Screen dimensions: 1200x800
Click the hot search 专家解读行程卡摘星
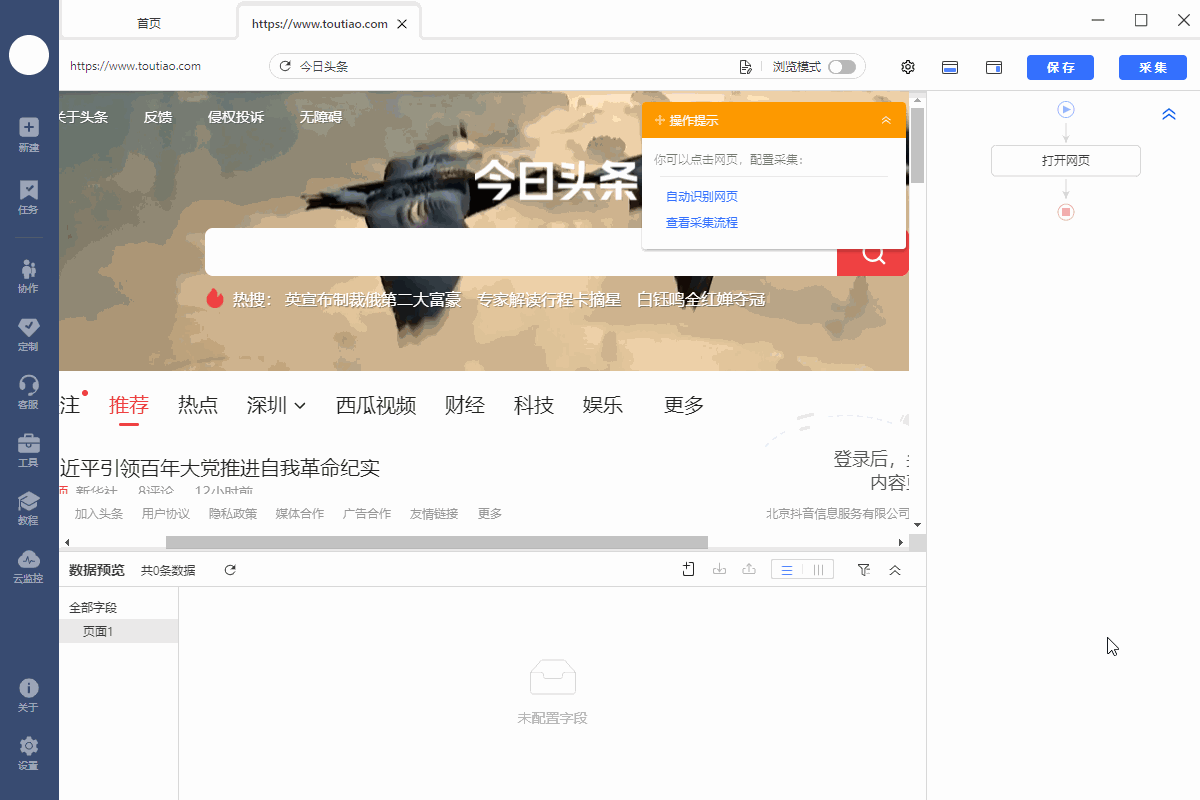pyautogui.click(x=549, y=299)
